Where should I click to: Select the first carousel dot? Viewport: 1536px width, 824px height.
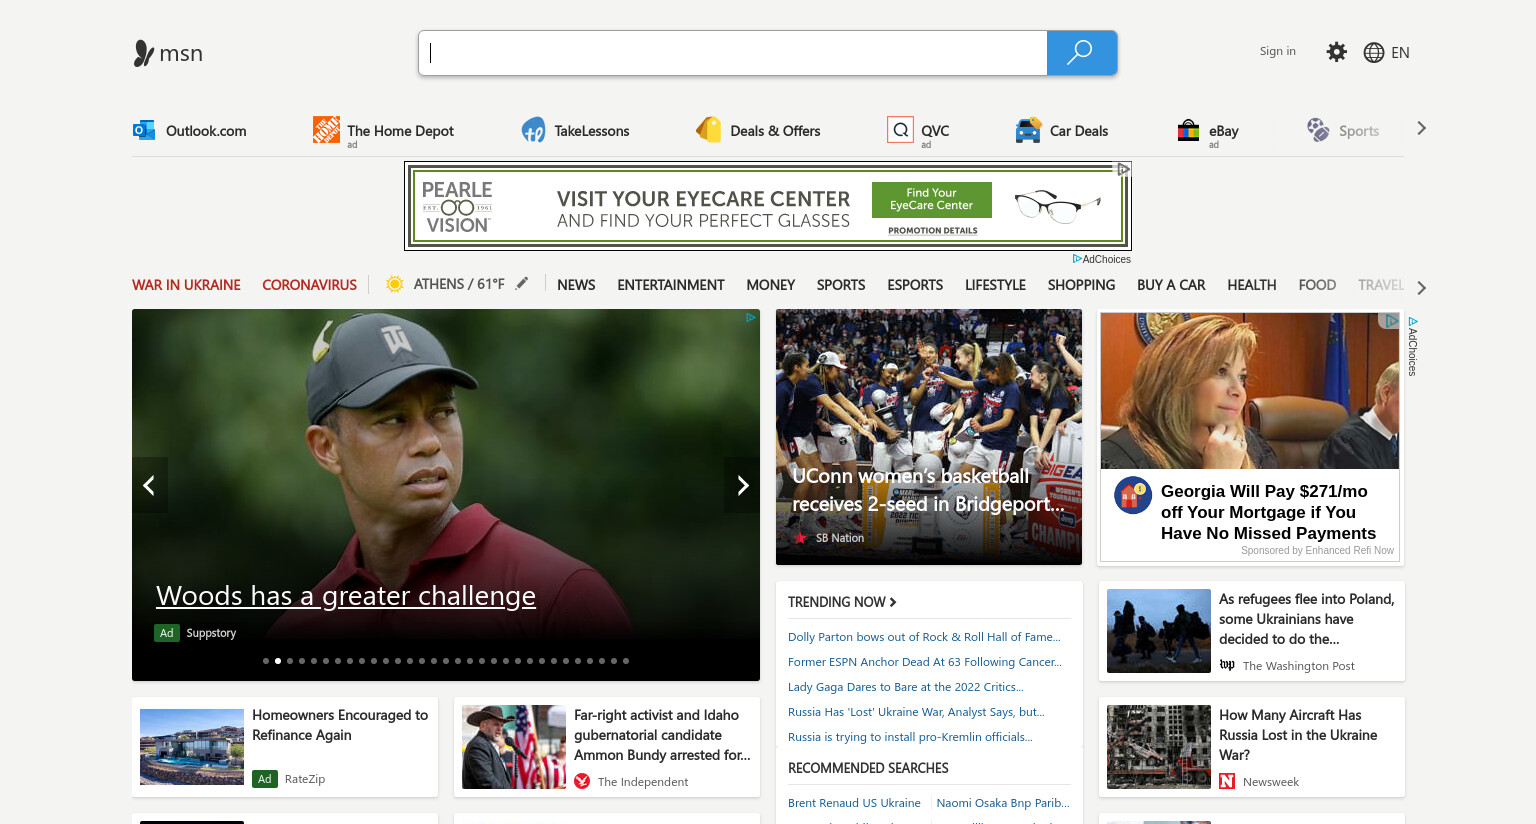pyautogui.click(x=266, y=661)
